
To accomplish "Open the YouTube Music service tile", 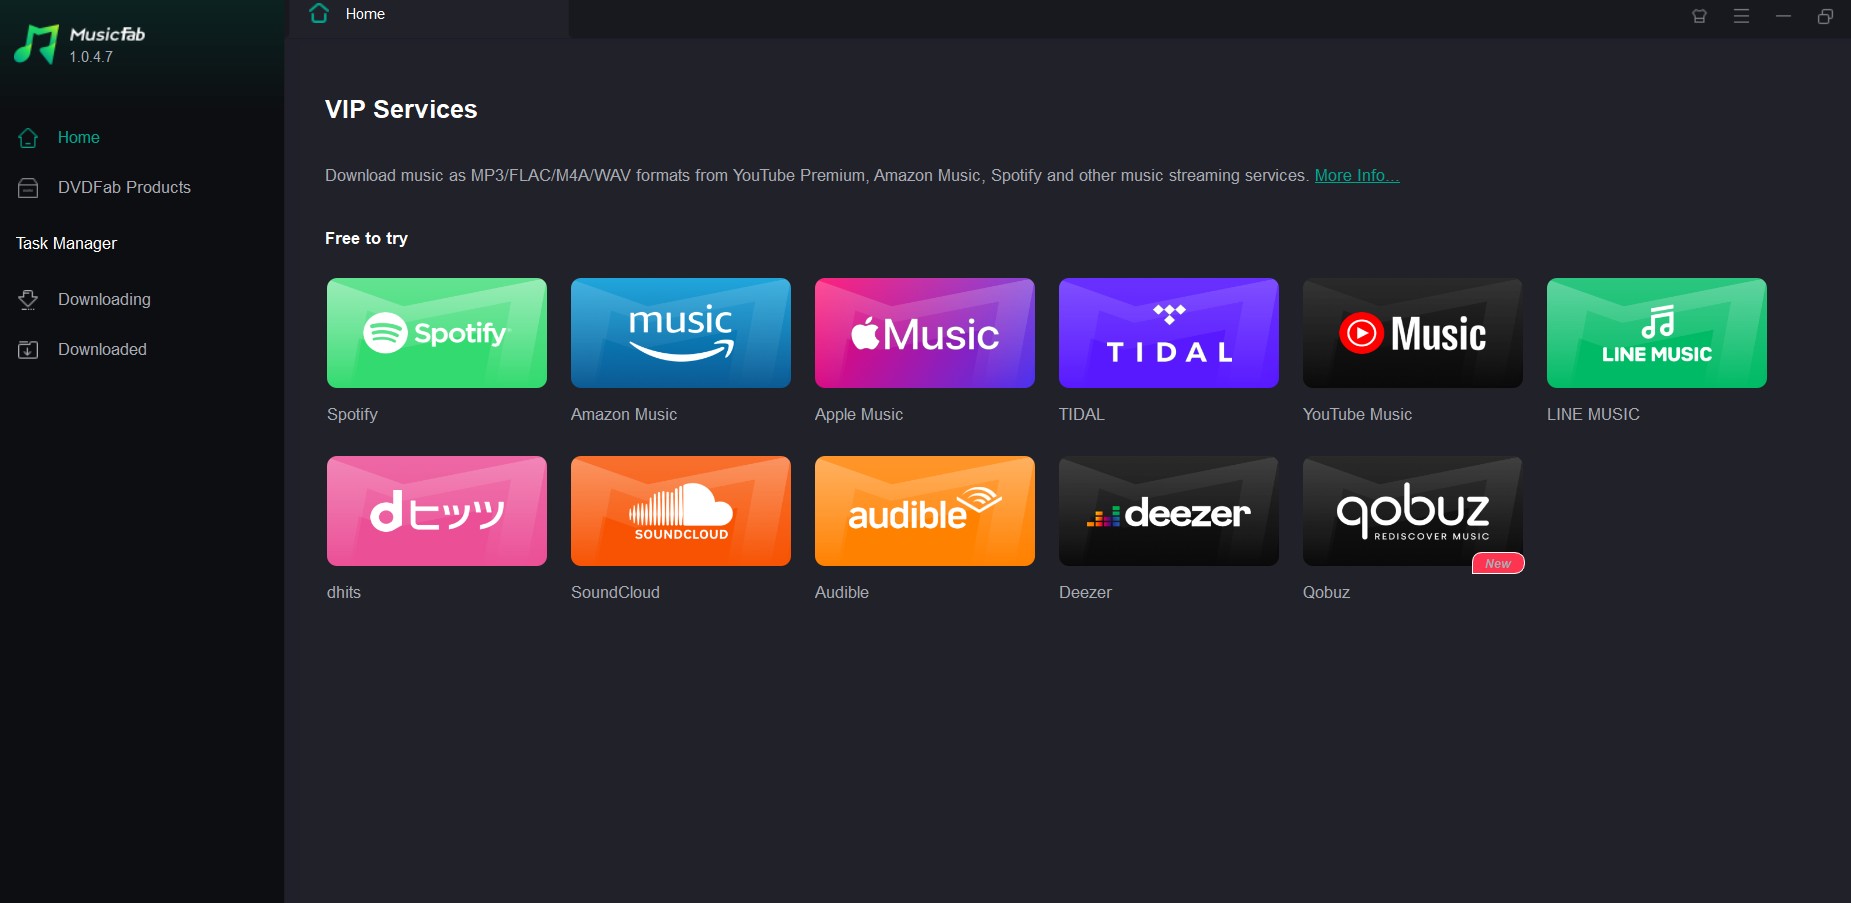I will [1413, 333].
